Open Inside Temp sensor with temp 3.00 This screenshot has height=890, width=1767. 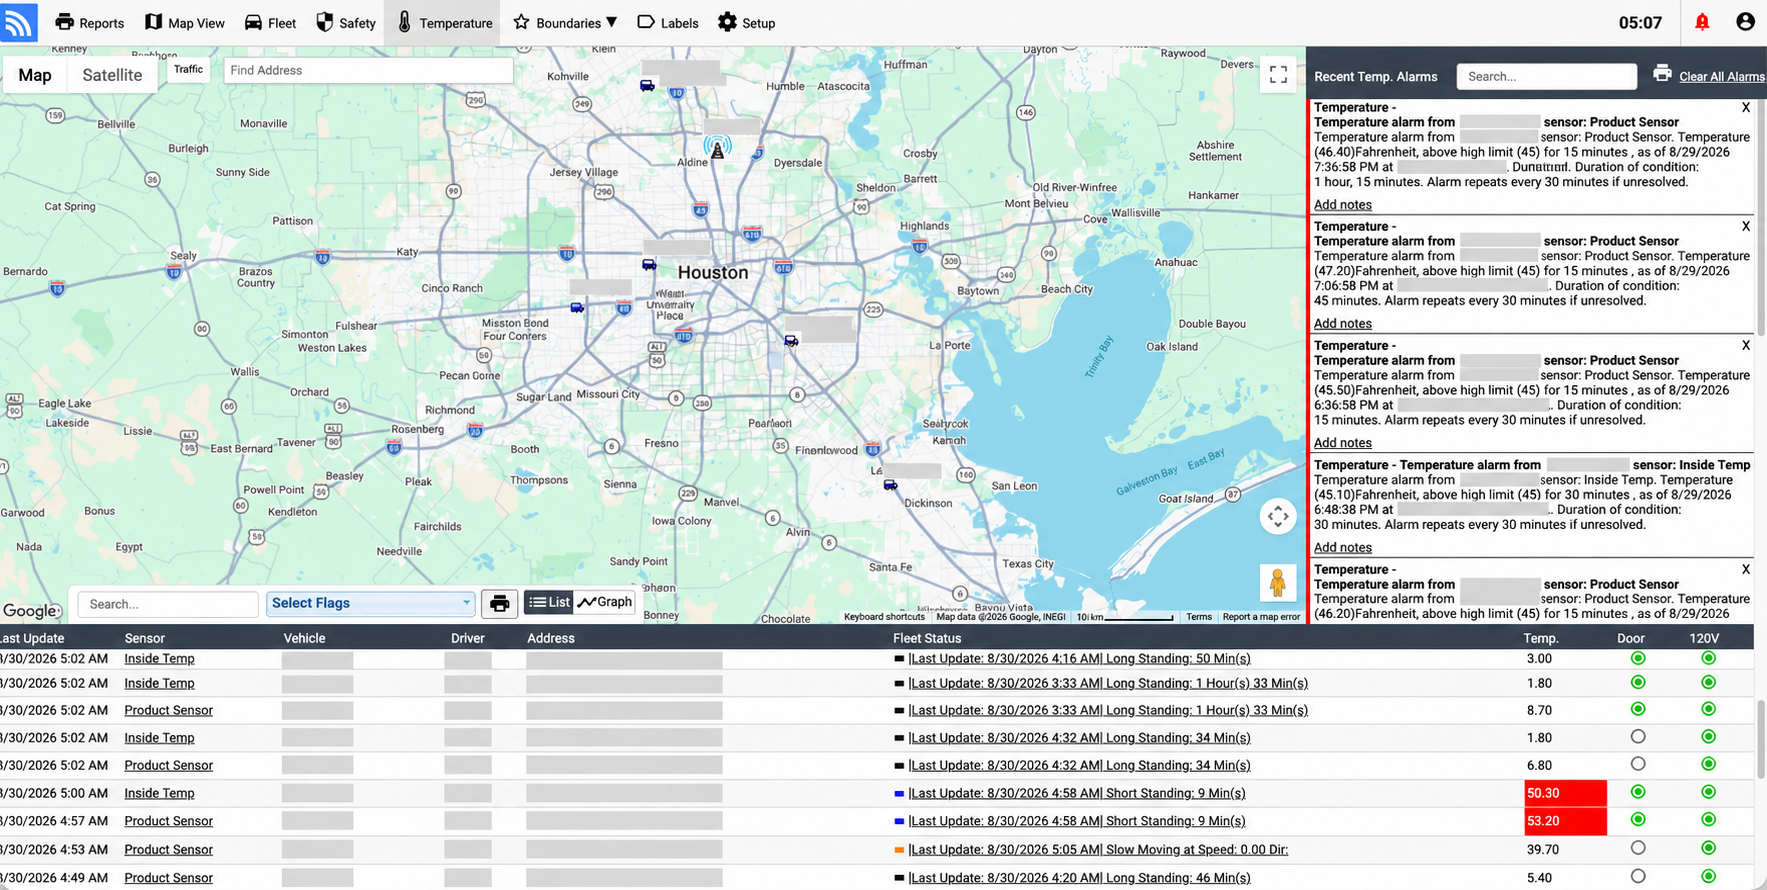[x=159, y=659]
